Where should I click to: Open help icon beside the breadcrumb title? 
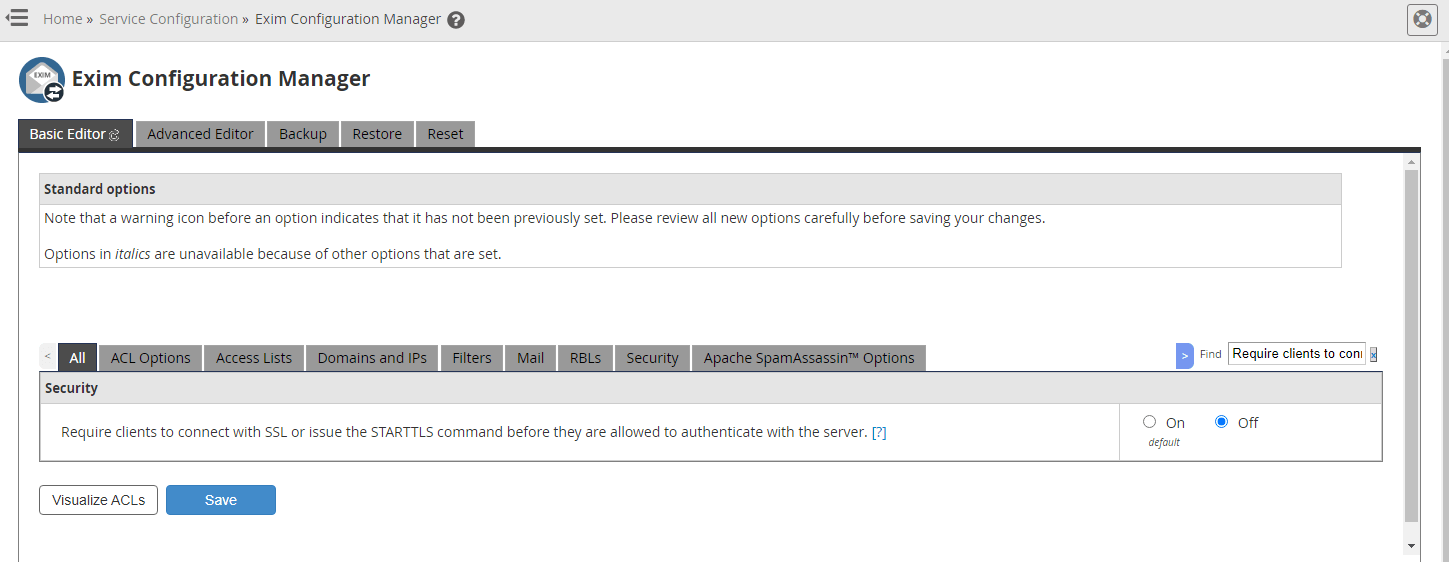(x=456, y=20)
